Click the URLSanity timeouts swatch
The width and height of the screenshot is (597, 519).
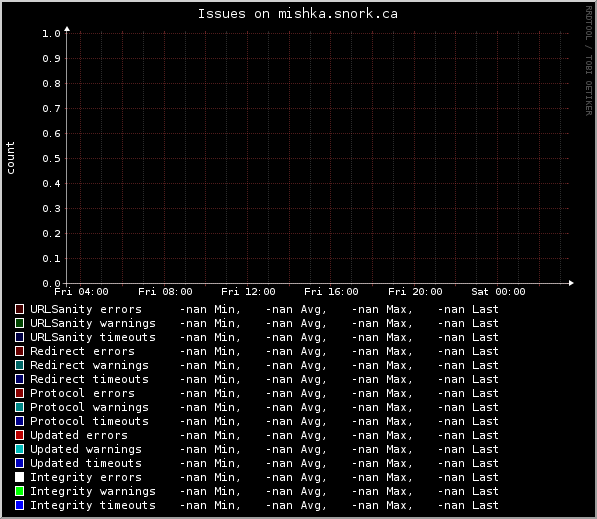click(x=19, y=337)
